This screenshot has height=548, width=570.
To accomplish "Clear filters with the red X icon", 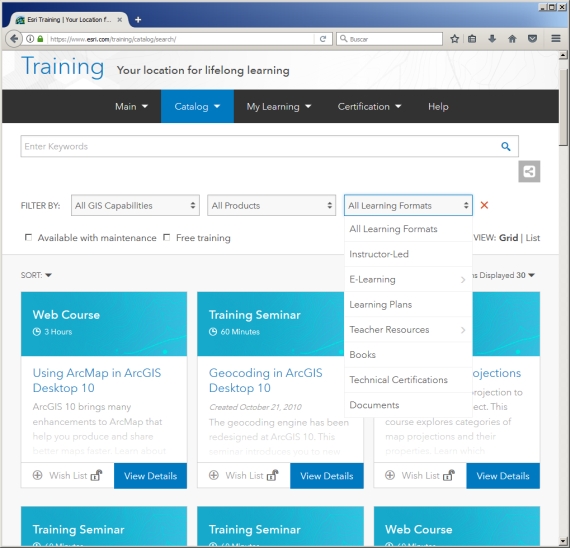I will pyautogui.click(x=484, y=205).
